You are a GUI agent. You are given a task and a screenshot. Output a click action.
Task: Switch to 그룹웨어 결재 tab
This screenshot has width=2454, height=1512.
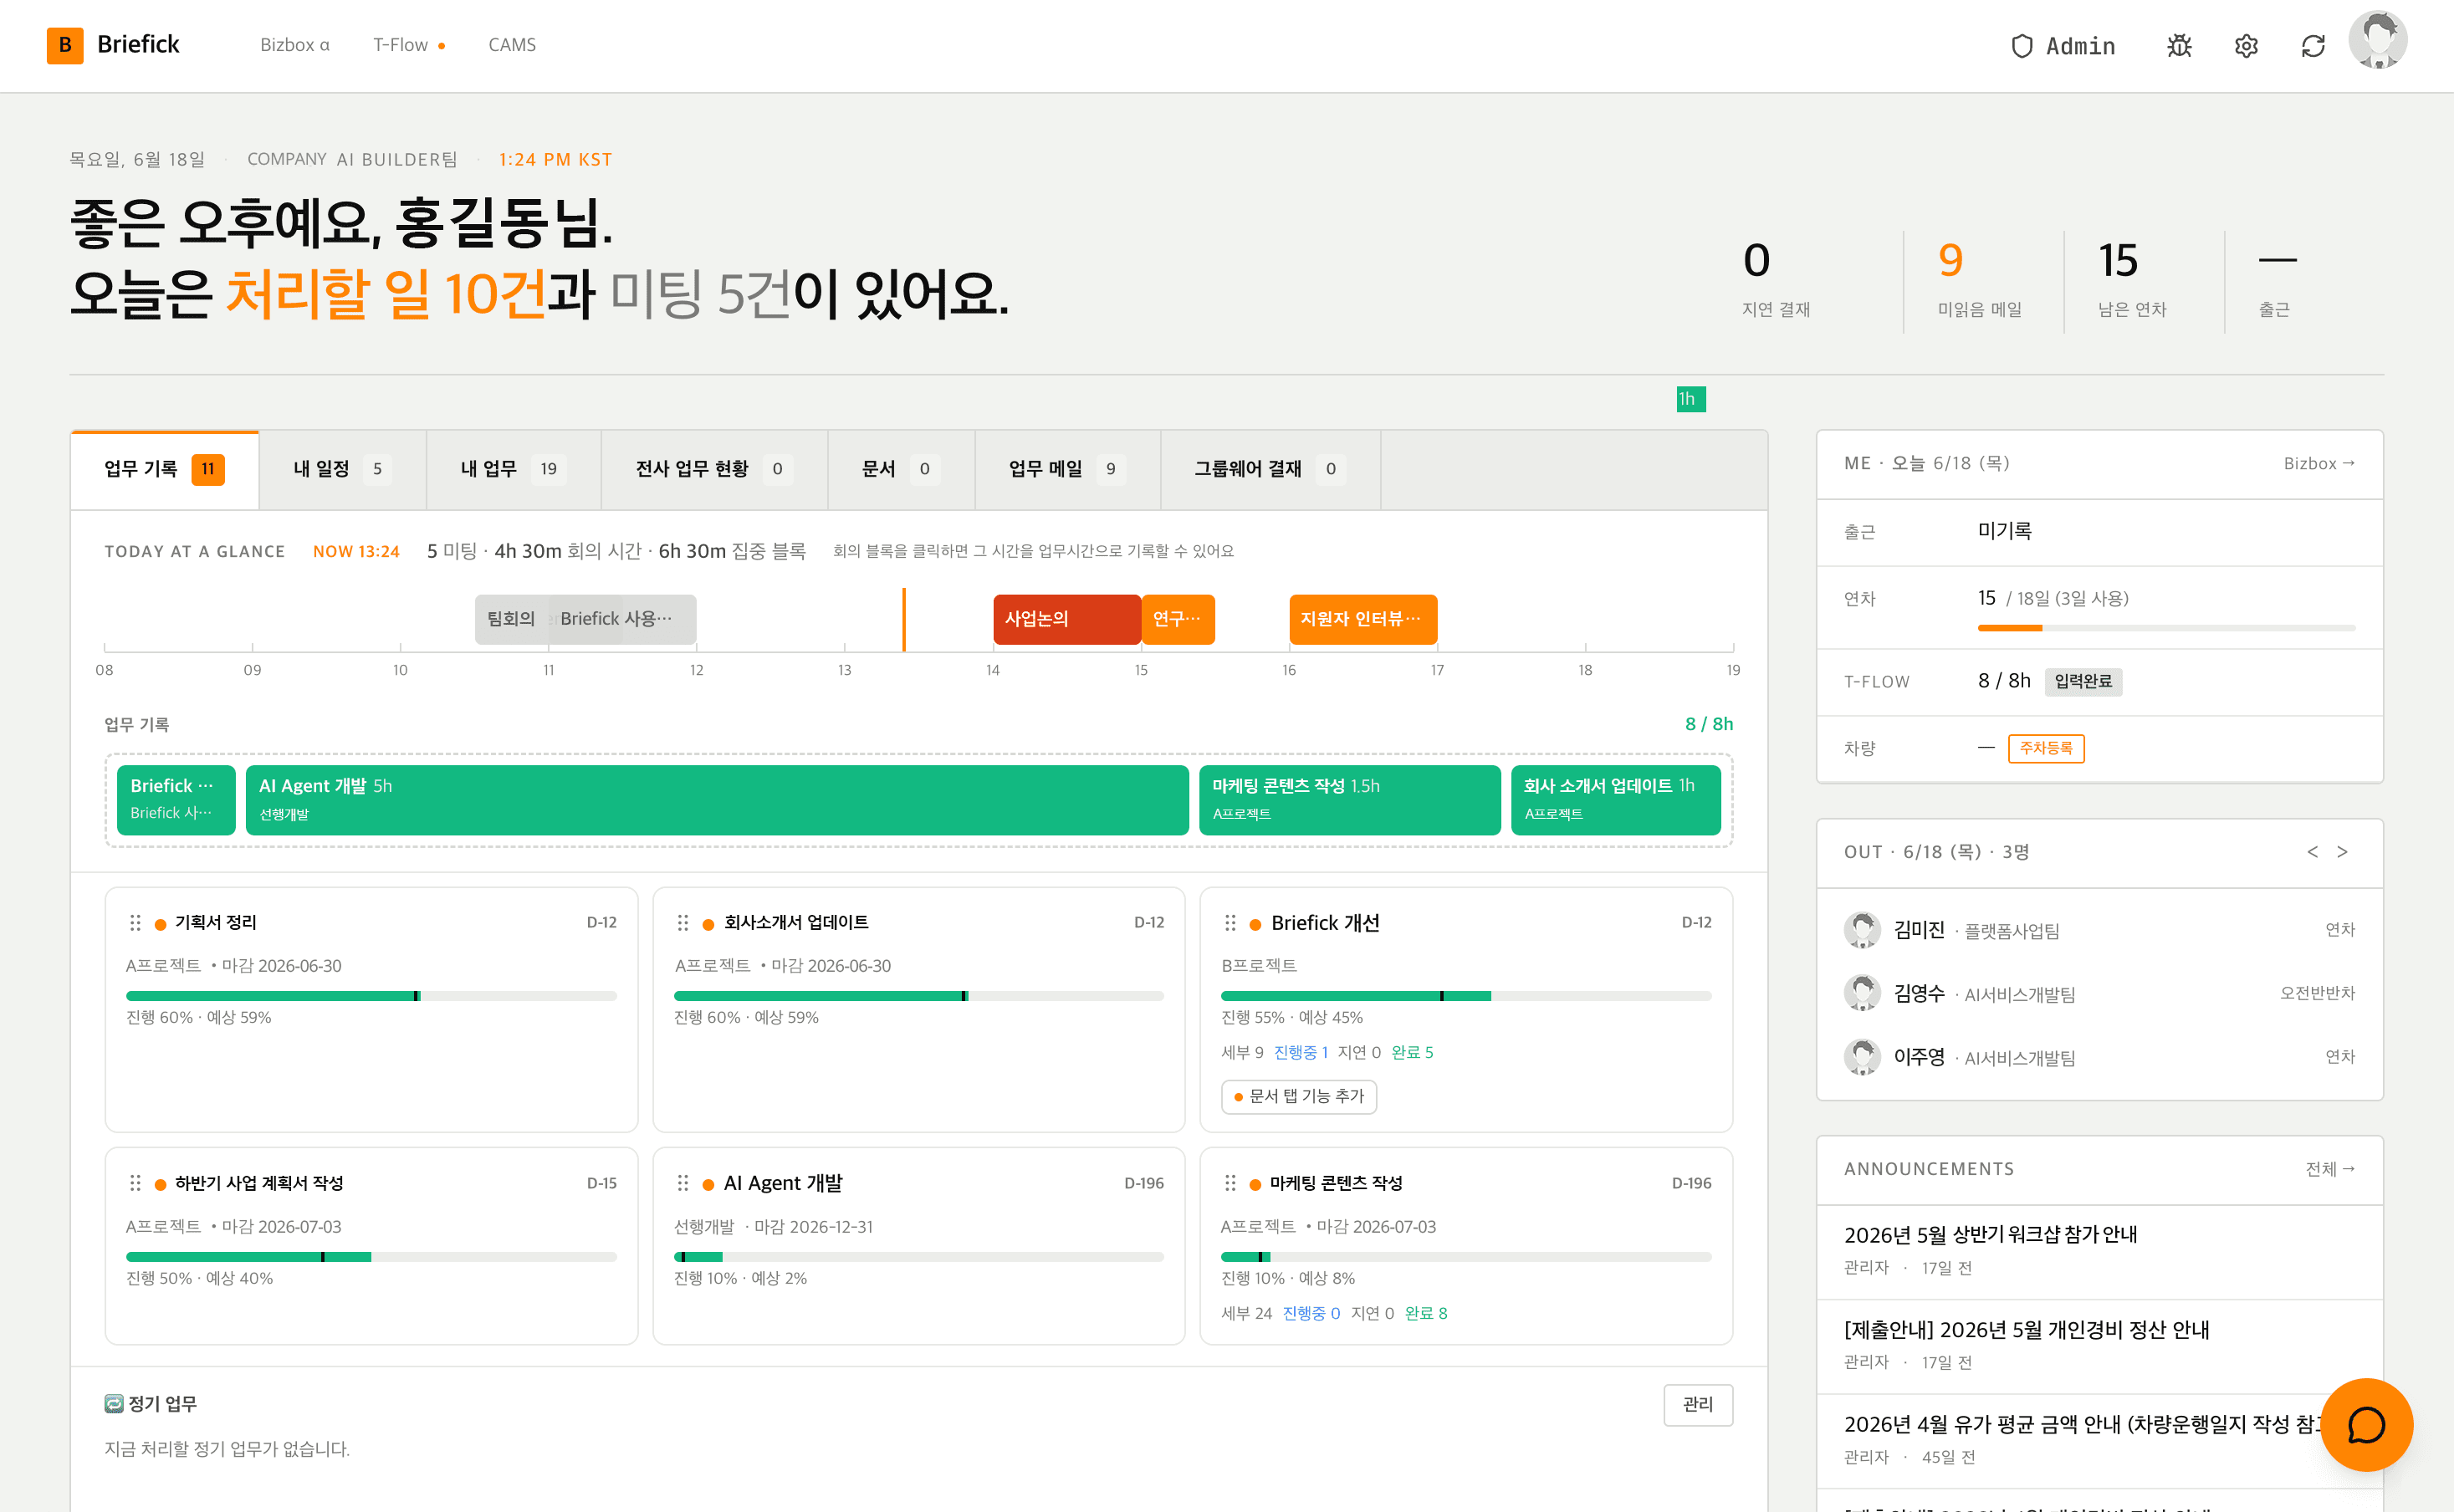[1271, 470]
